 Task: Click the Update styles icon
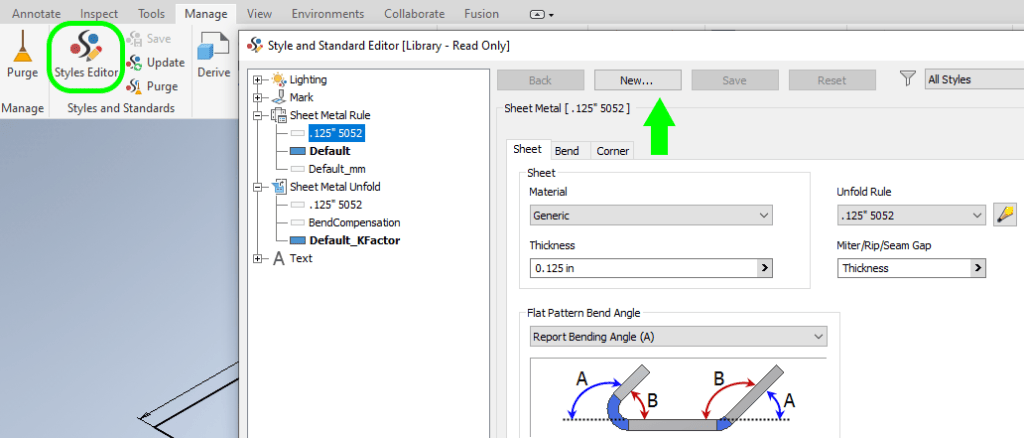click(x=134, y=62)
